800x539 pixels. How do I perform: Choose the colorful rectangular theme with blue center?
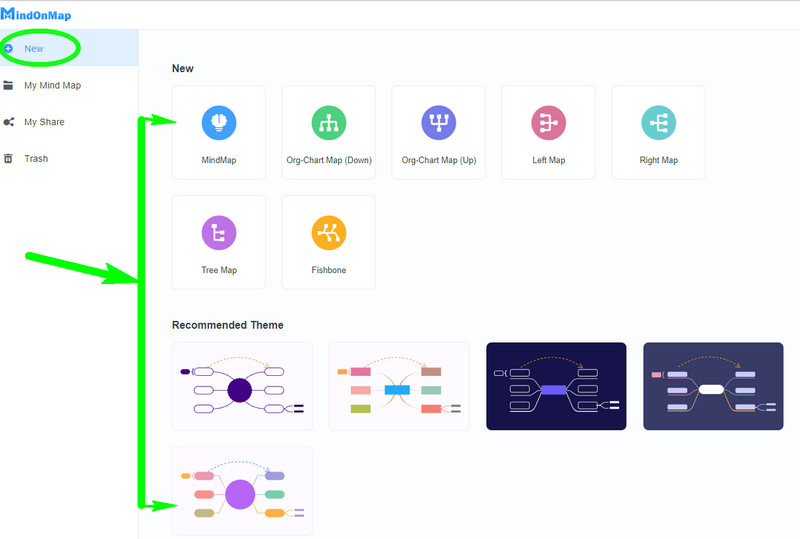tap(399, 386)
